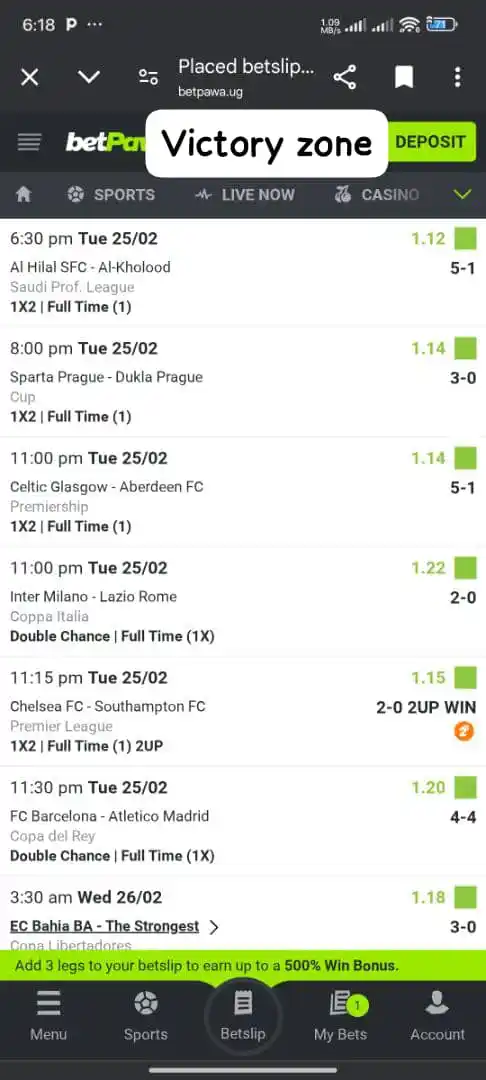The width and height of the screenshot is (486, 1080).
Task: Collapse the custom tab with down chevron
Action: click(89, 77)
